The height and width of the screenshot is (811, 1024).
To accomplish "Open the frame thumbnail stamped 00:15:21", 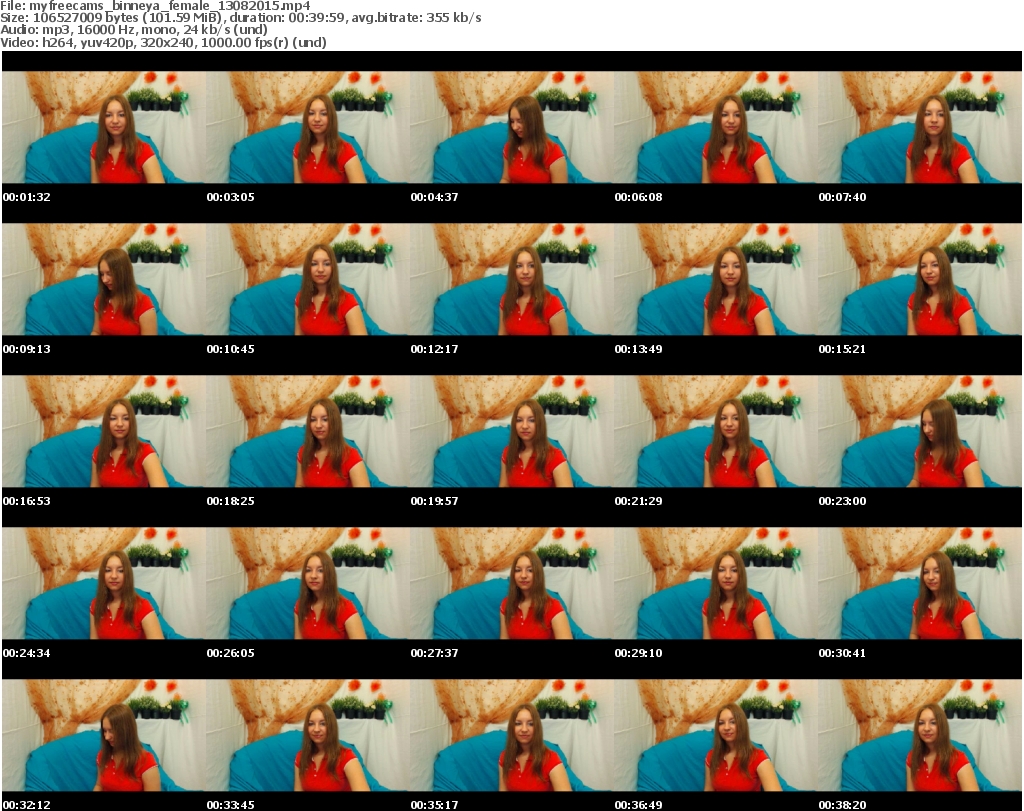I will [x=920, y=279].
